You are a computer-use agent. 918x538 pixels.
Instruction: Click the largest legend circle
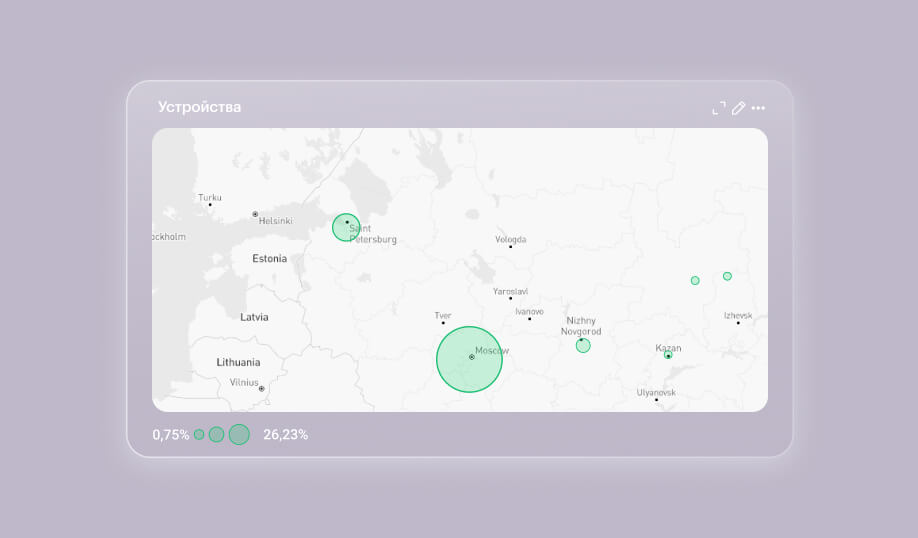(x=239, y=434)
